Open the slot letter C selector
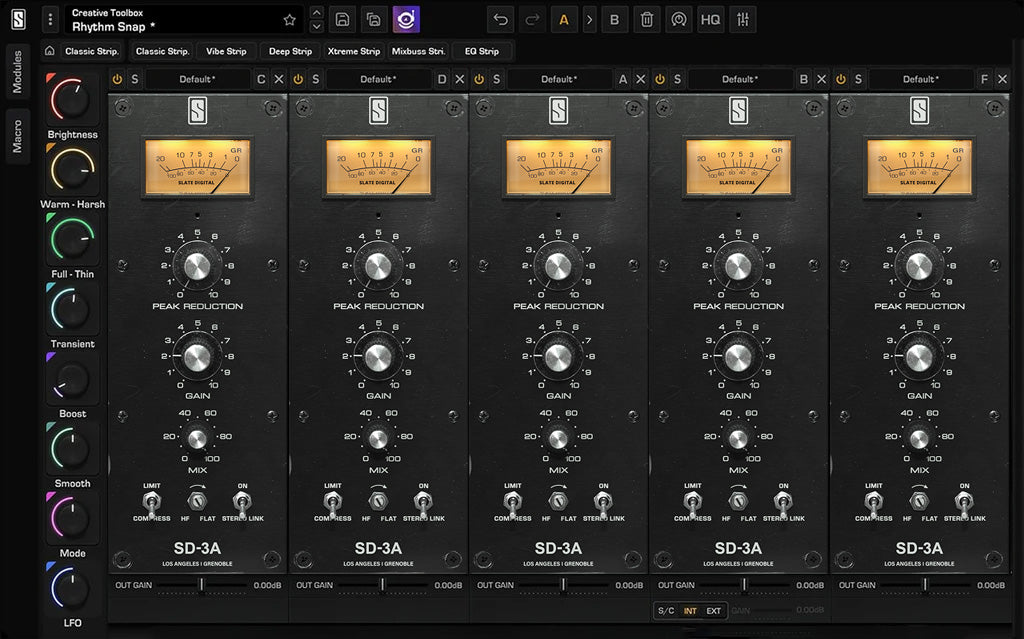The width and height of the screenshot is (1024, 639). (261, 79)
